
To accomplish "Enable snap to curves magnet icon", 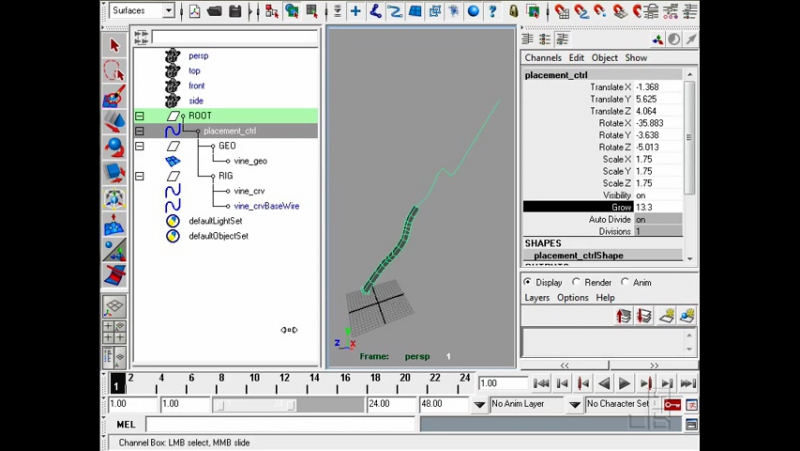I will 581,11.
